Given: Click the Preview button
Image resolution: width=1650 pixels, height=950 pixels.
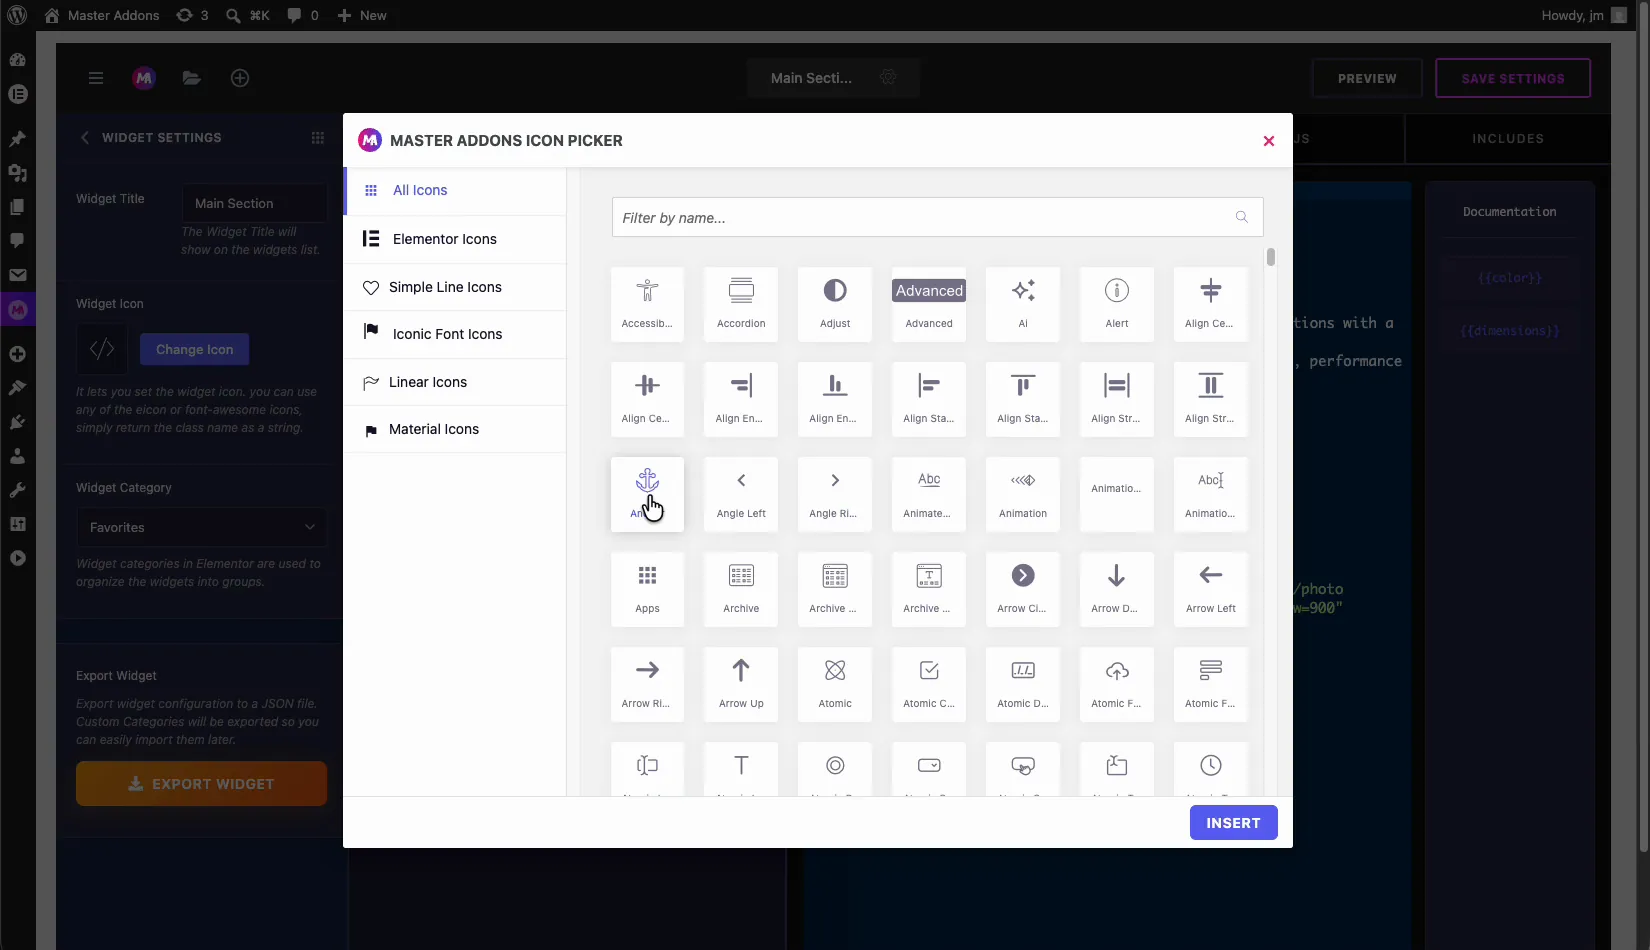Looking at the screenshot, I should (1367, 78).
